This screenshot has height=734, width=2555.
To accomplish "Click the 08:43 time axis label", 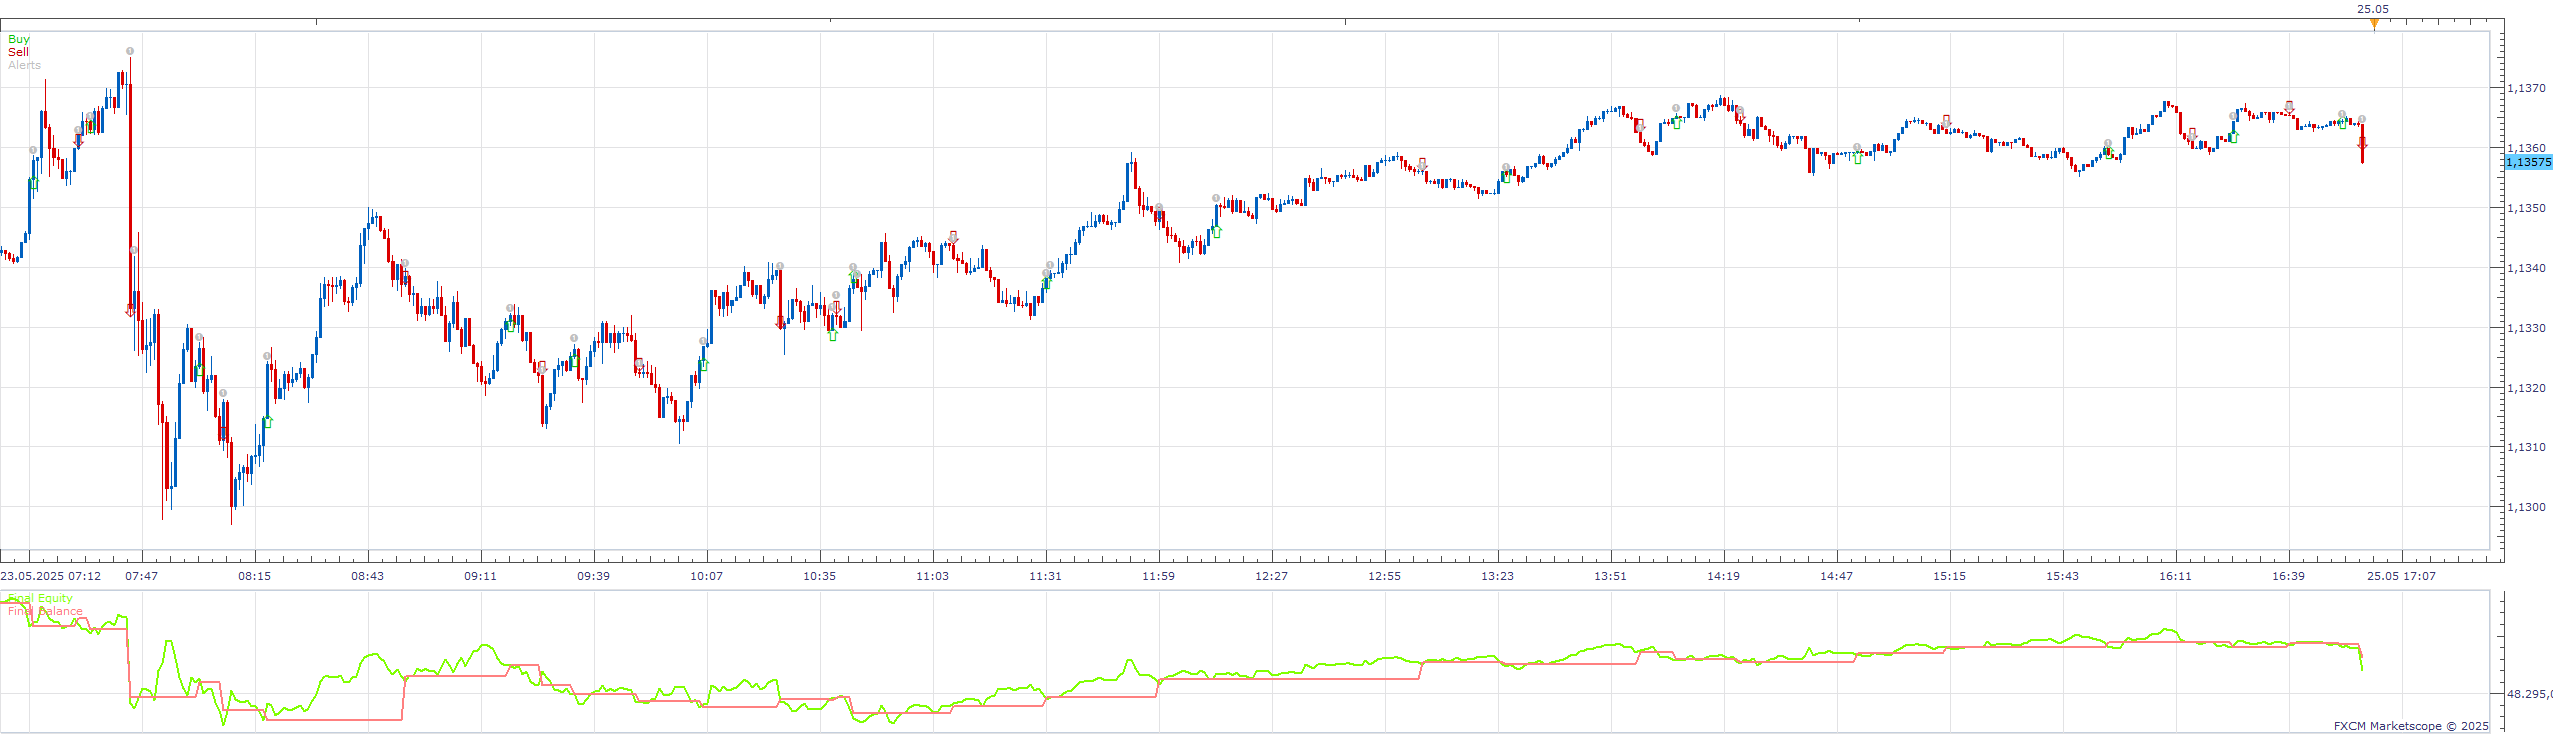I will coord(368,576).
